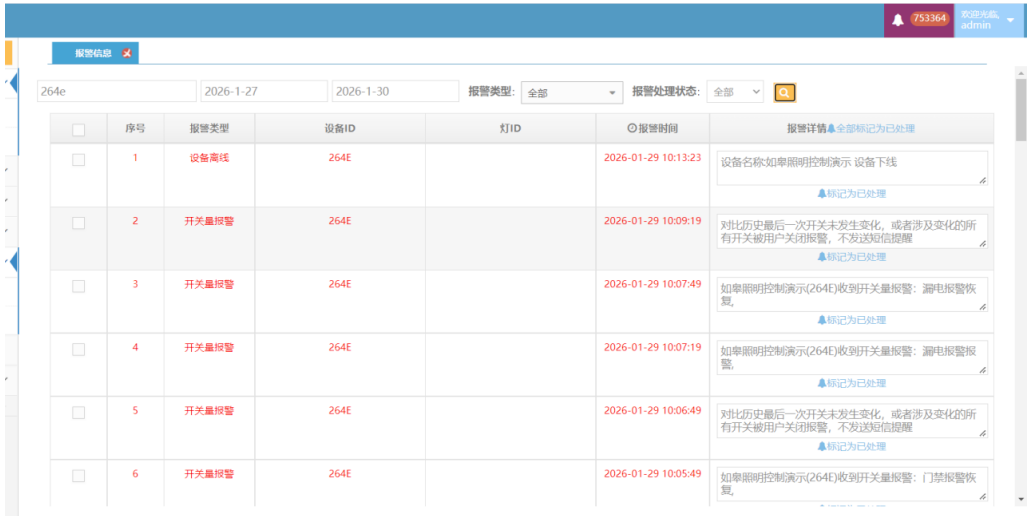The height and width of the screenshot is (516, 1032).
Task: Click the 报警类型 column header
Action: [209, 128]
